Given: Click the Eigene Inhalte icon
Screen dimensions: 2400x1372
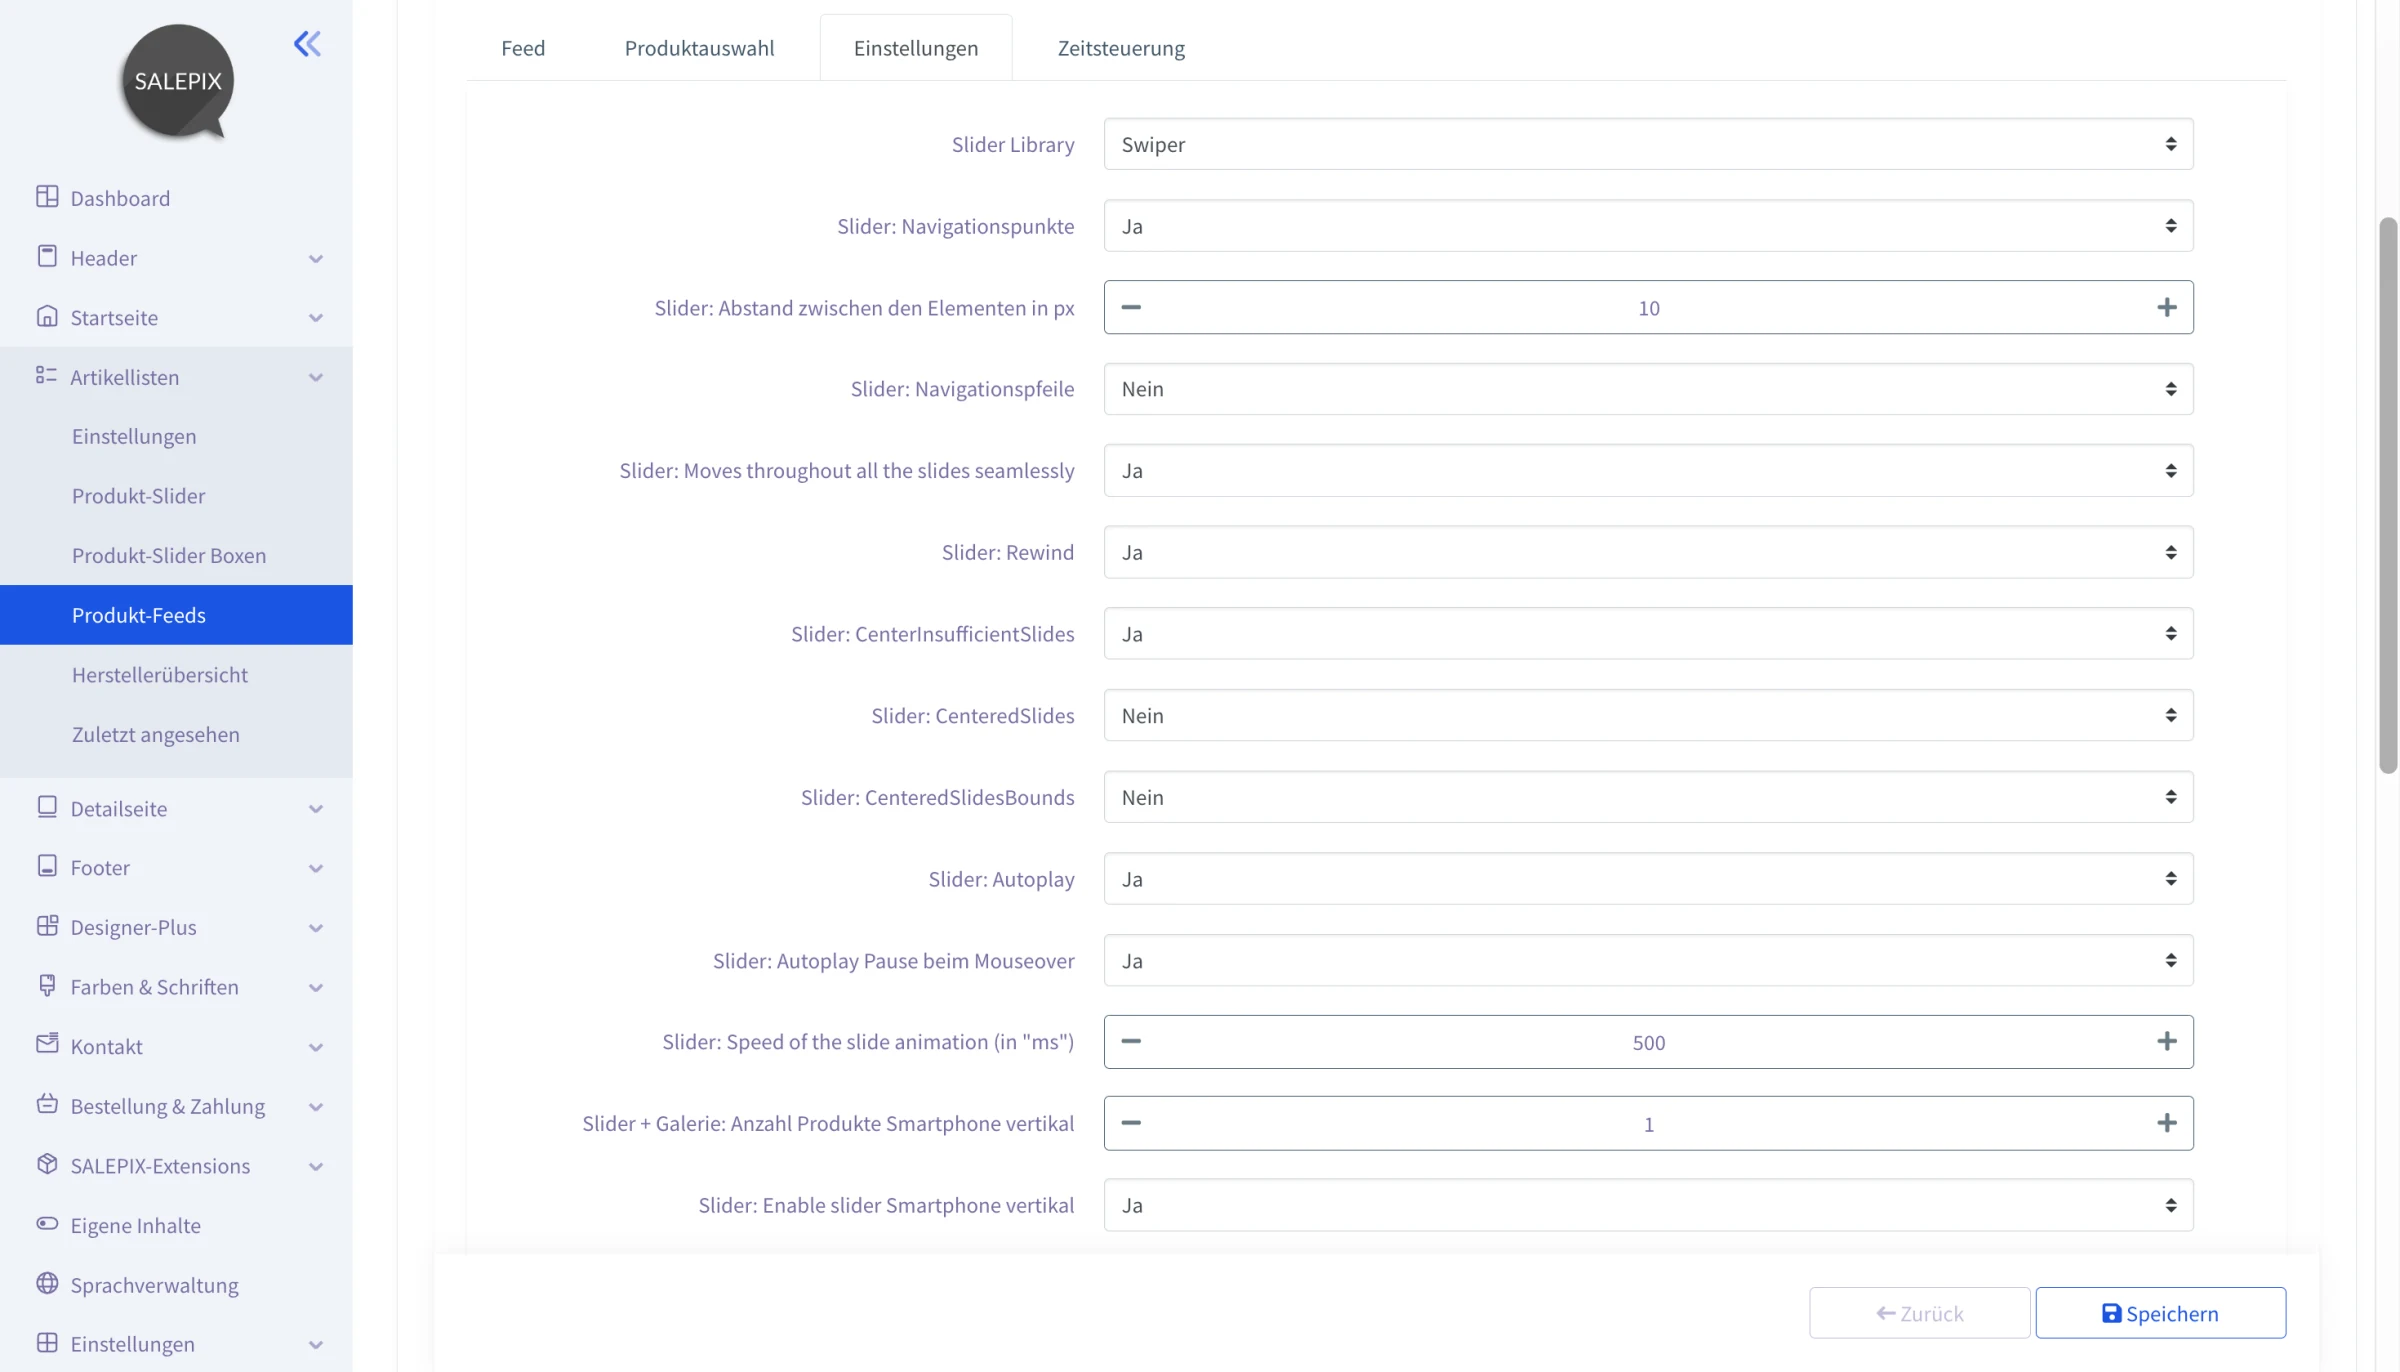Looking at the screenshot, I should 47,1224.
